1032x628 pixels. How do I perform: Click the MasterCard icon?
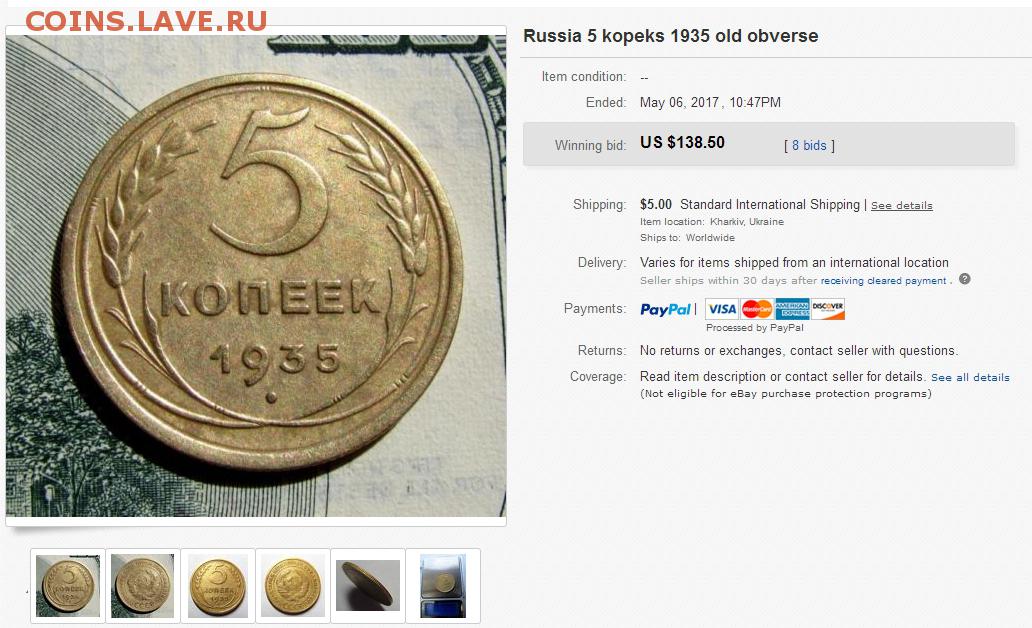[x=757, y=309]
